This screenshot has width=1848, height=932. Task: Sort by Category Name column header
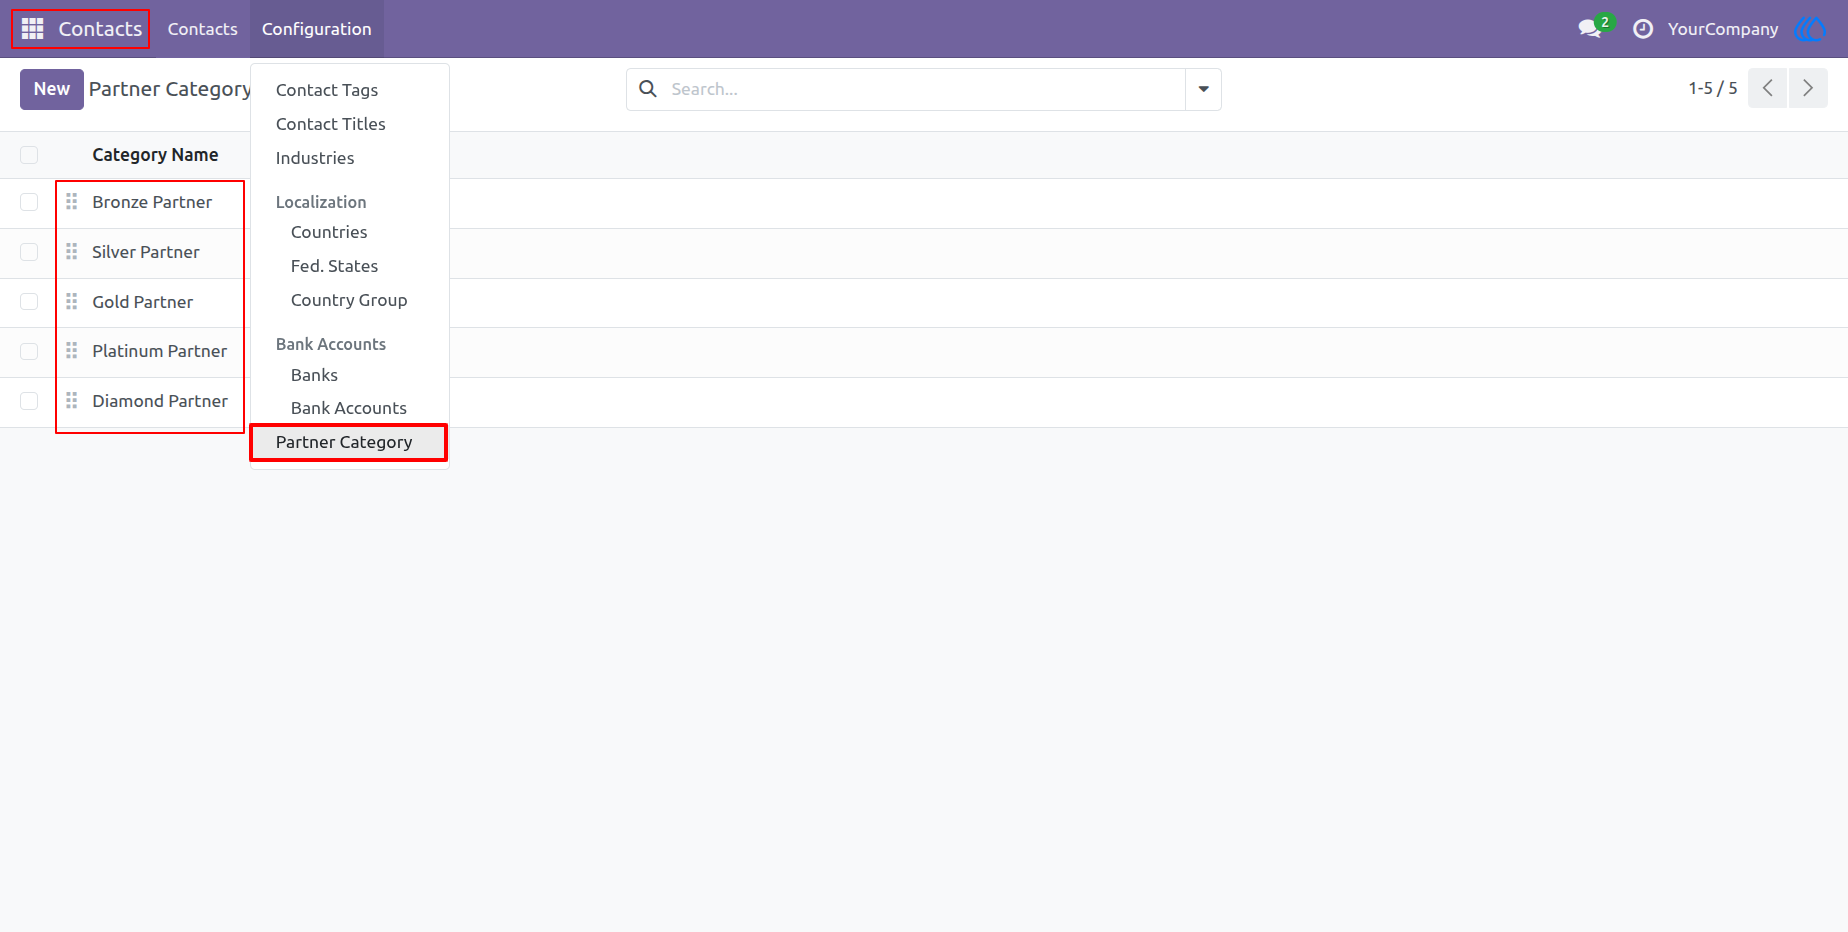[x=155, y=155]
